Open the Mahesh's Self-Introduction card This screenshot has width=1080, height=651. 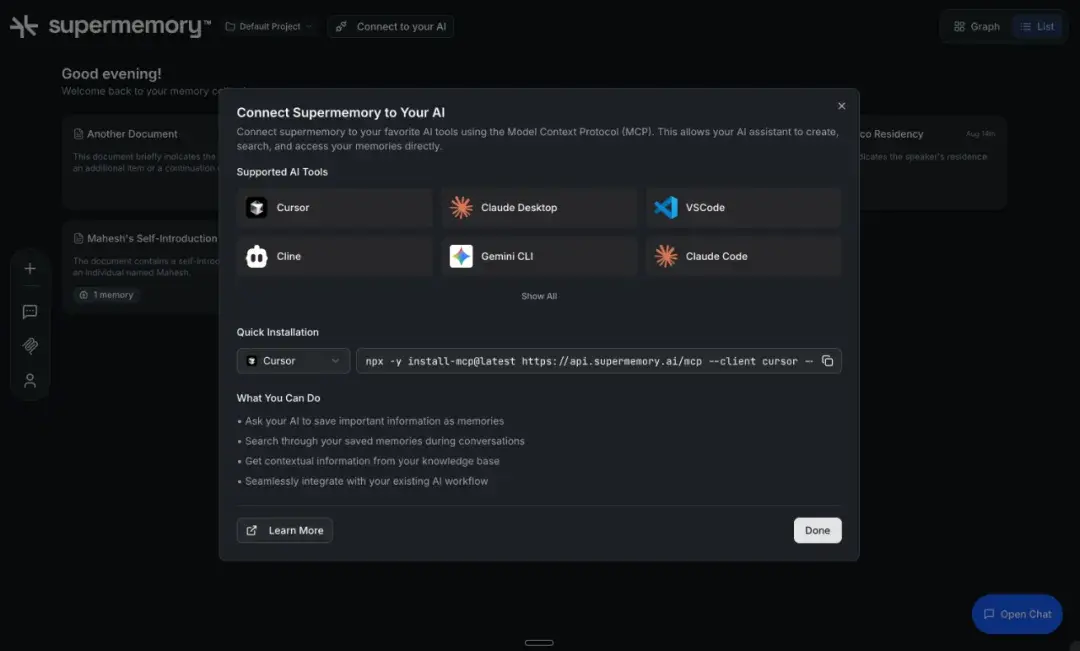click(141, 267)
